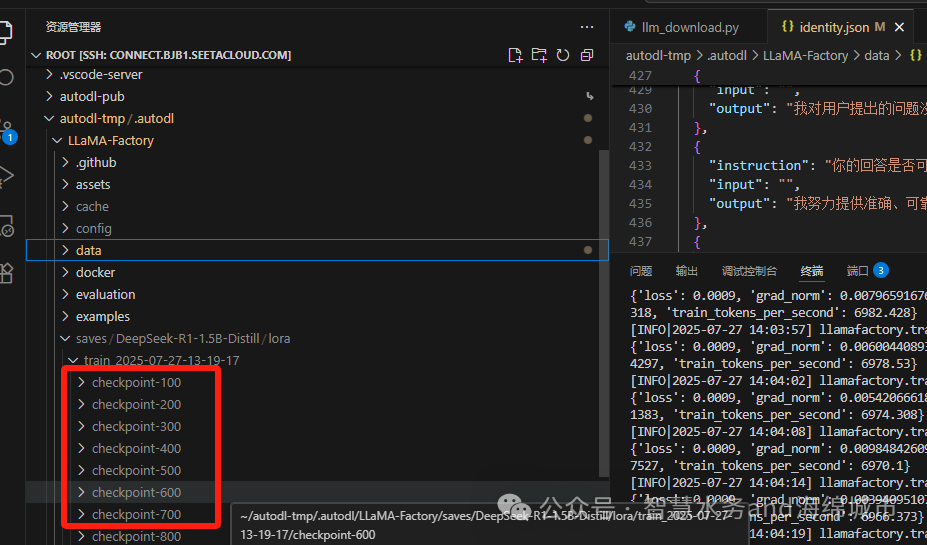Image resolution: width=927 pixels, height=545 pixels.
Task: Close the identity.json editor tab
Action: 899,27
